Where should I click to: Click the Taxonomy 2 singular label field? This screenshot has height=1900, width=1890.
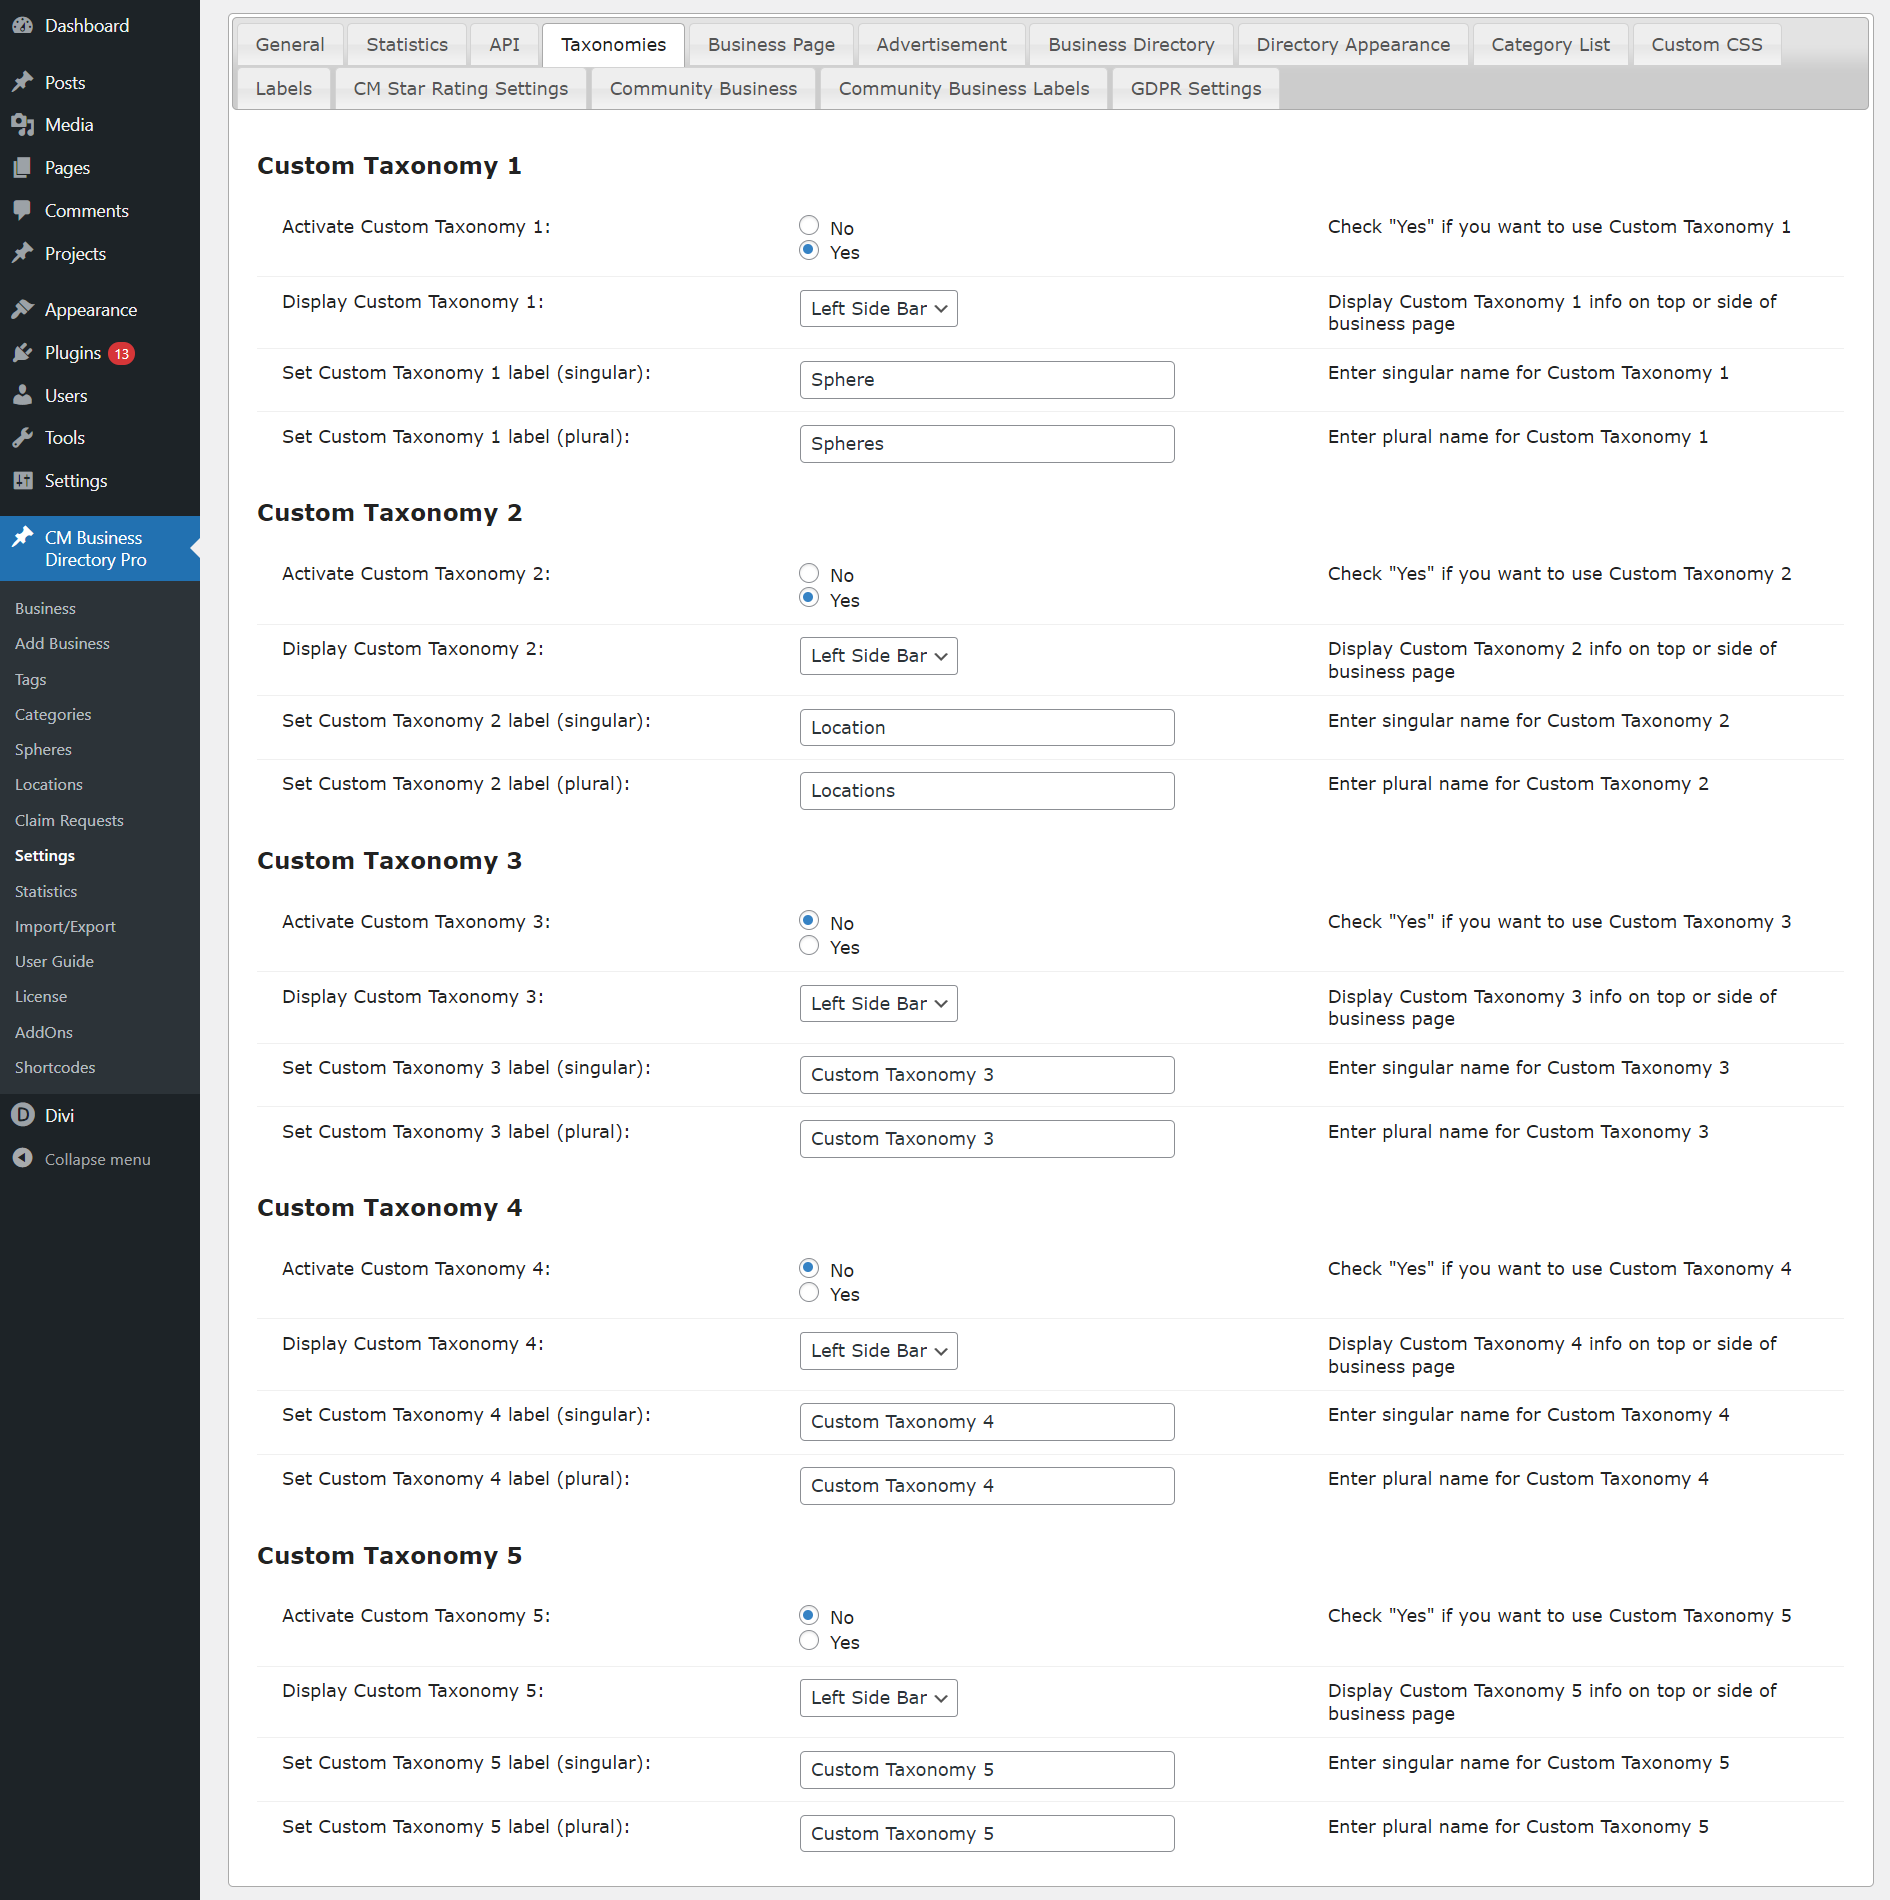(x=986, y=728)
